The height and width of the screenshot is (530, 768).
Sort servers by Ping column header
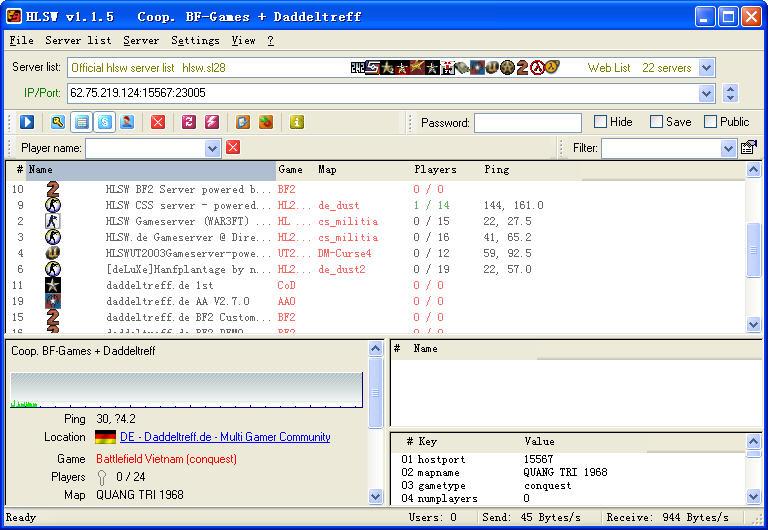pyautogui.click(x=497, y=170)
